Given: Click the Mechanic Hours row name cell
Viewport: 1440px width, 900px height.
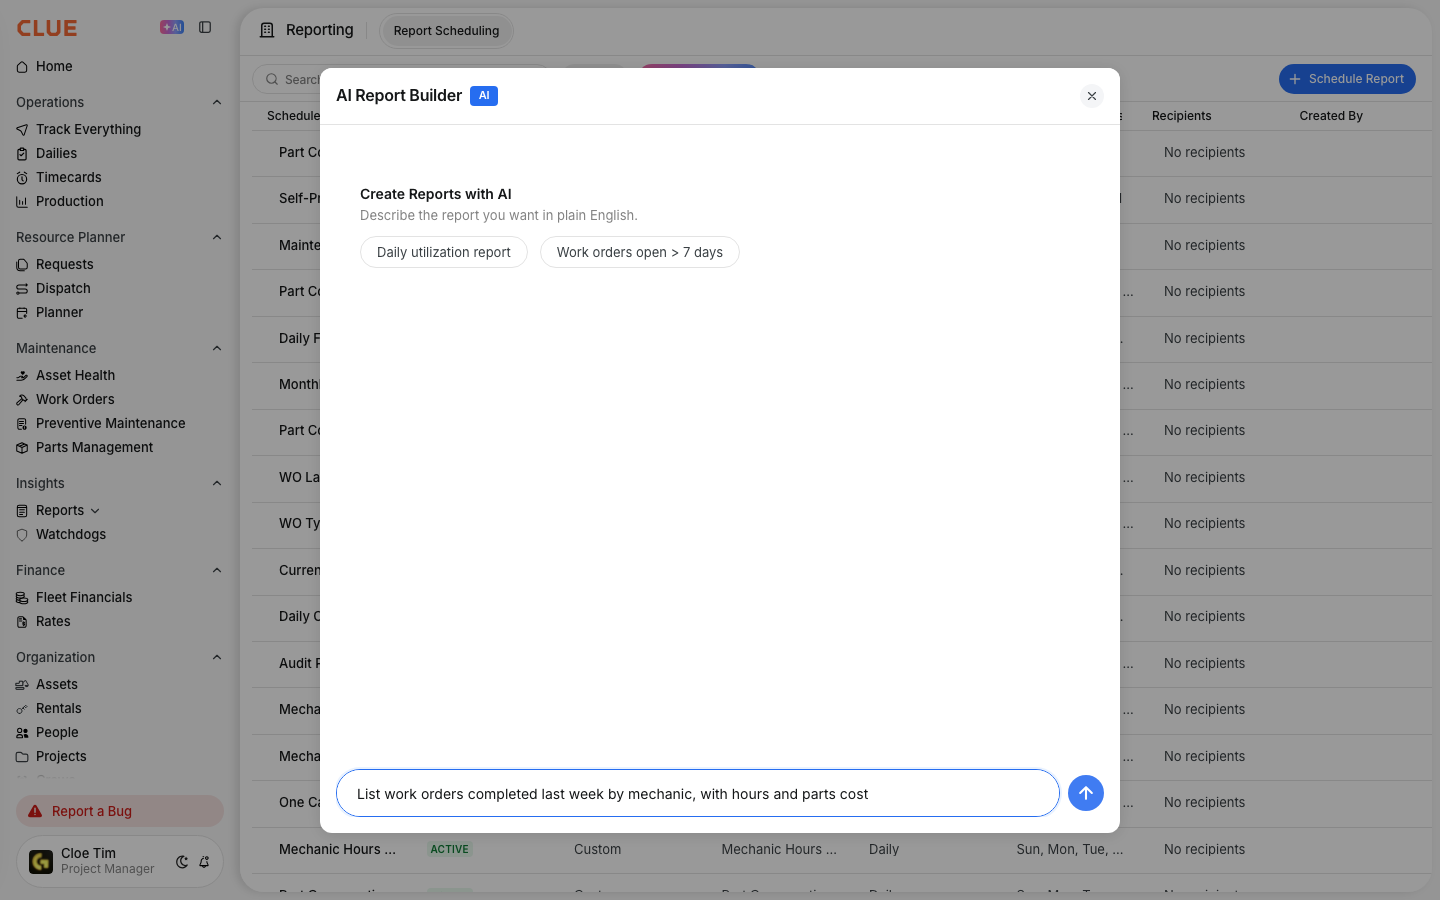Looking at the screenshot, I should [337, 849].
